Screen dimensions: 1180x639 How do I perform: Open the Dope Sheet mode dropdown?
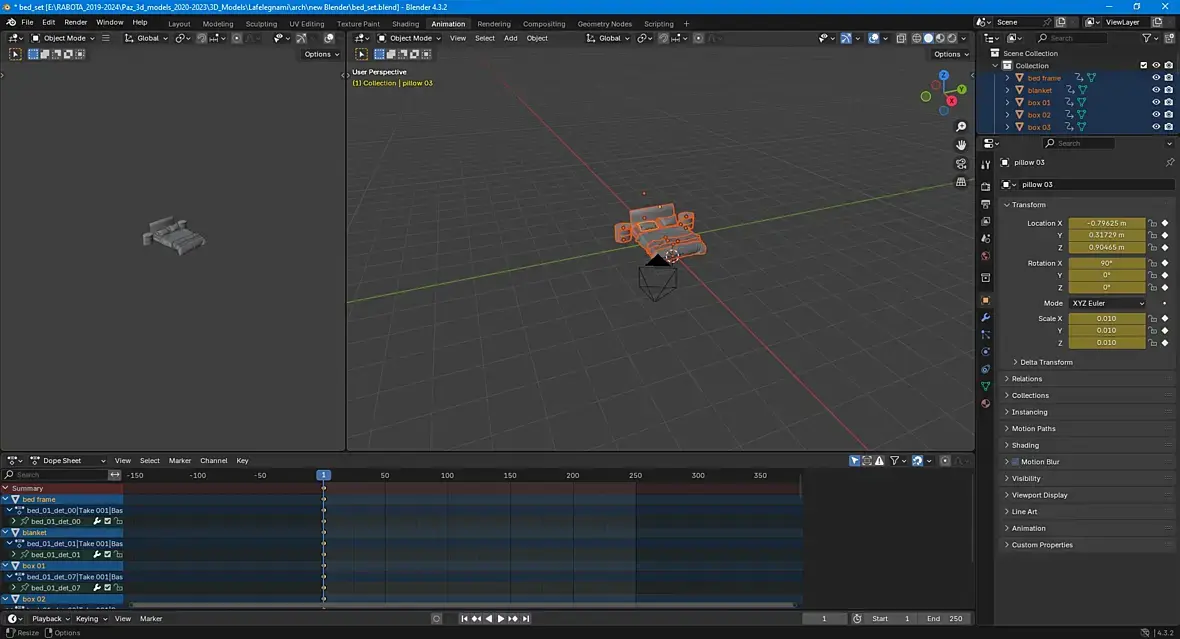pos(67,461)
